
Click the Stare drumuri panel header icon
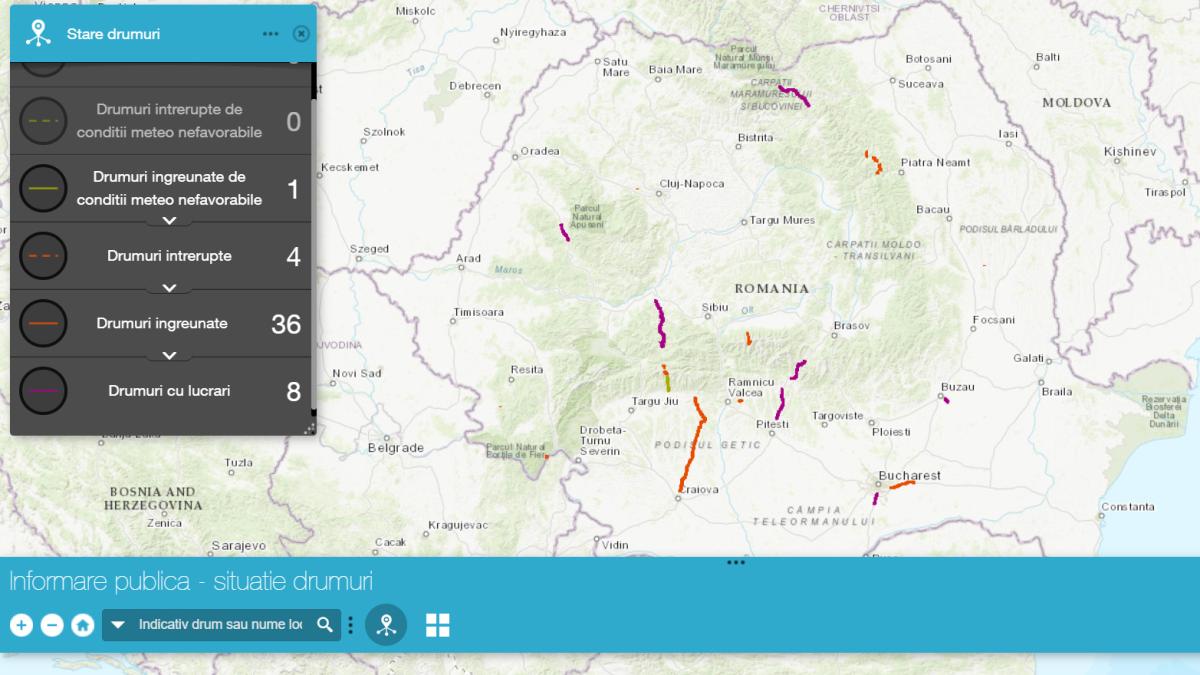click(38, 33)
